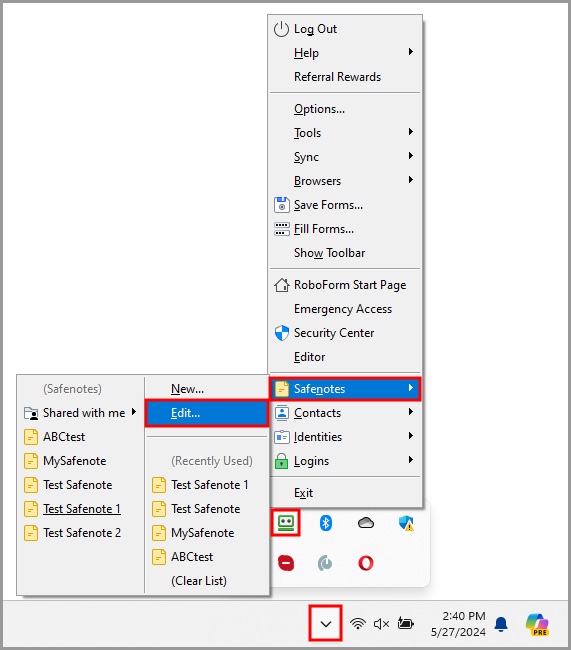The image size is (571, 650).
Task: Open Test Safenote 2 in Safenotes list
Action: click(x=80, y=533)
